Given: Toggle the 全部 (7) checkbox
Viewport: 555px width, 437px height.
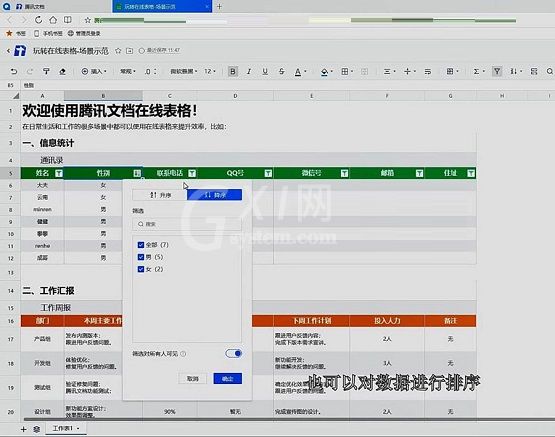Looking at the screenshot, I should coord(141,245).
